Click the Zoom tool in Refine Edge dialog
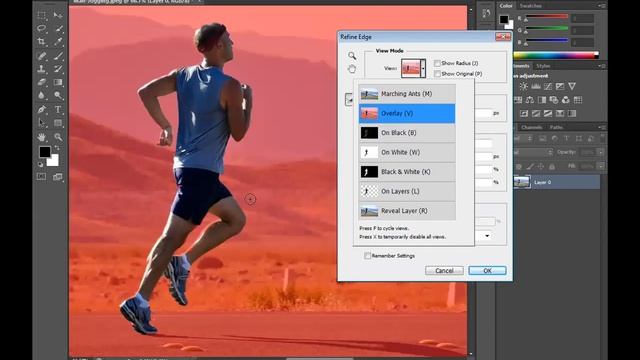 coord(352,56)
